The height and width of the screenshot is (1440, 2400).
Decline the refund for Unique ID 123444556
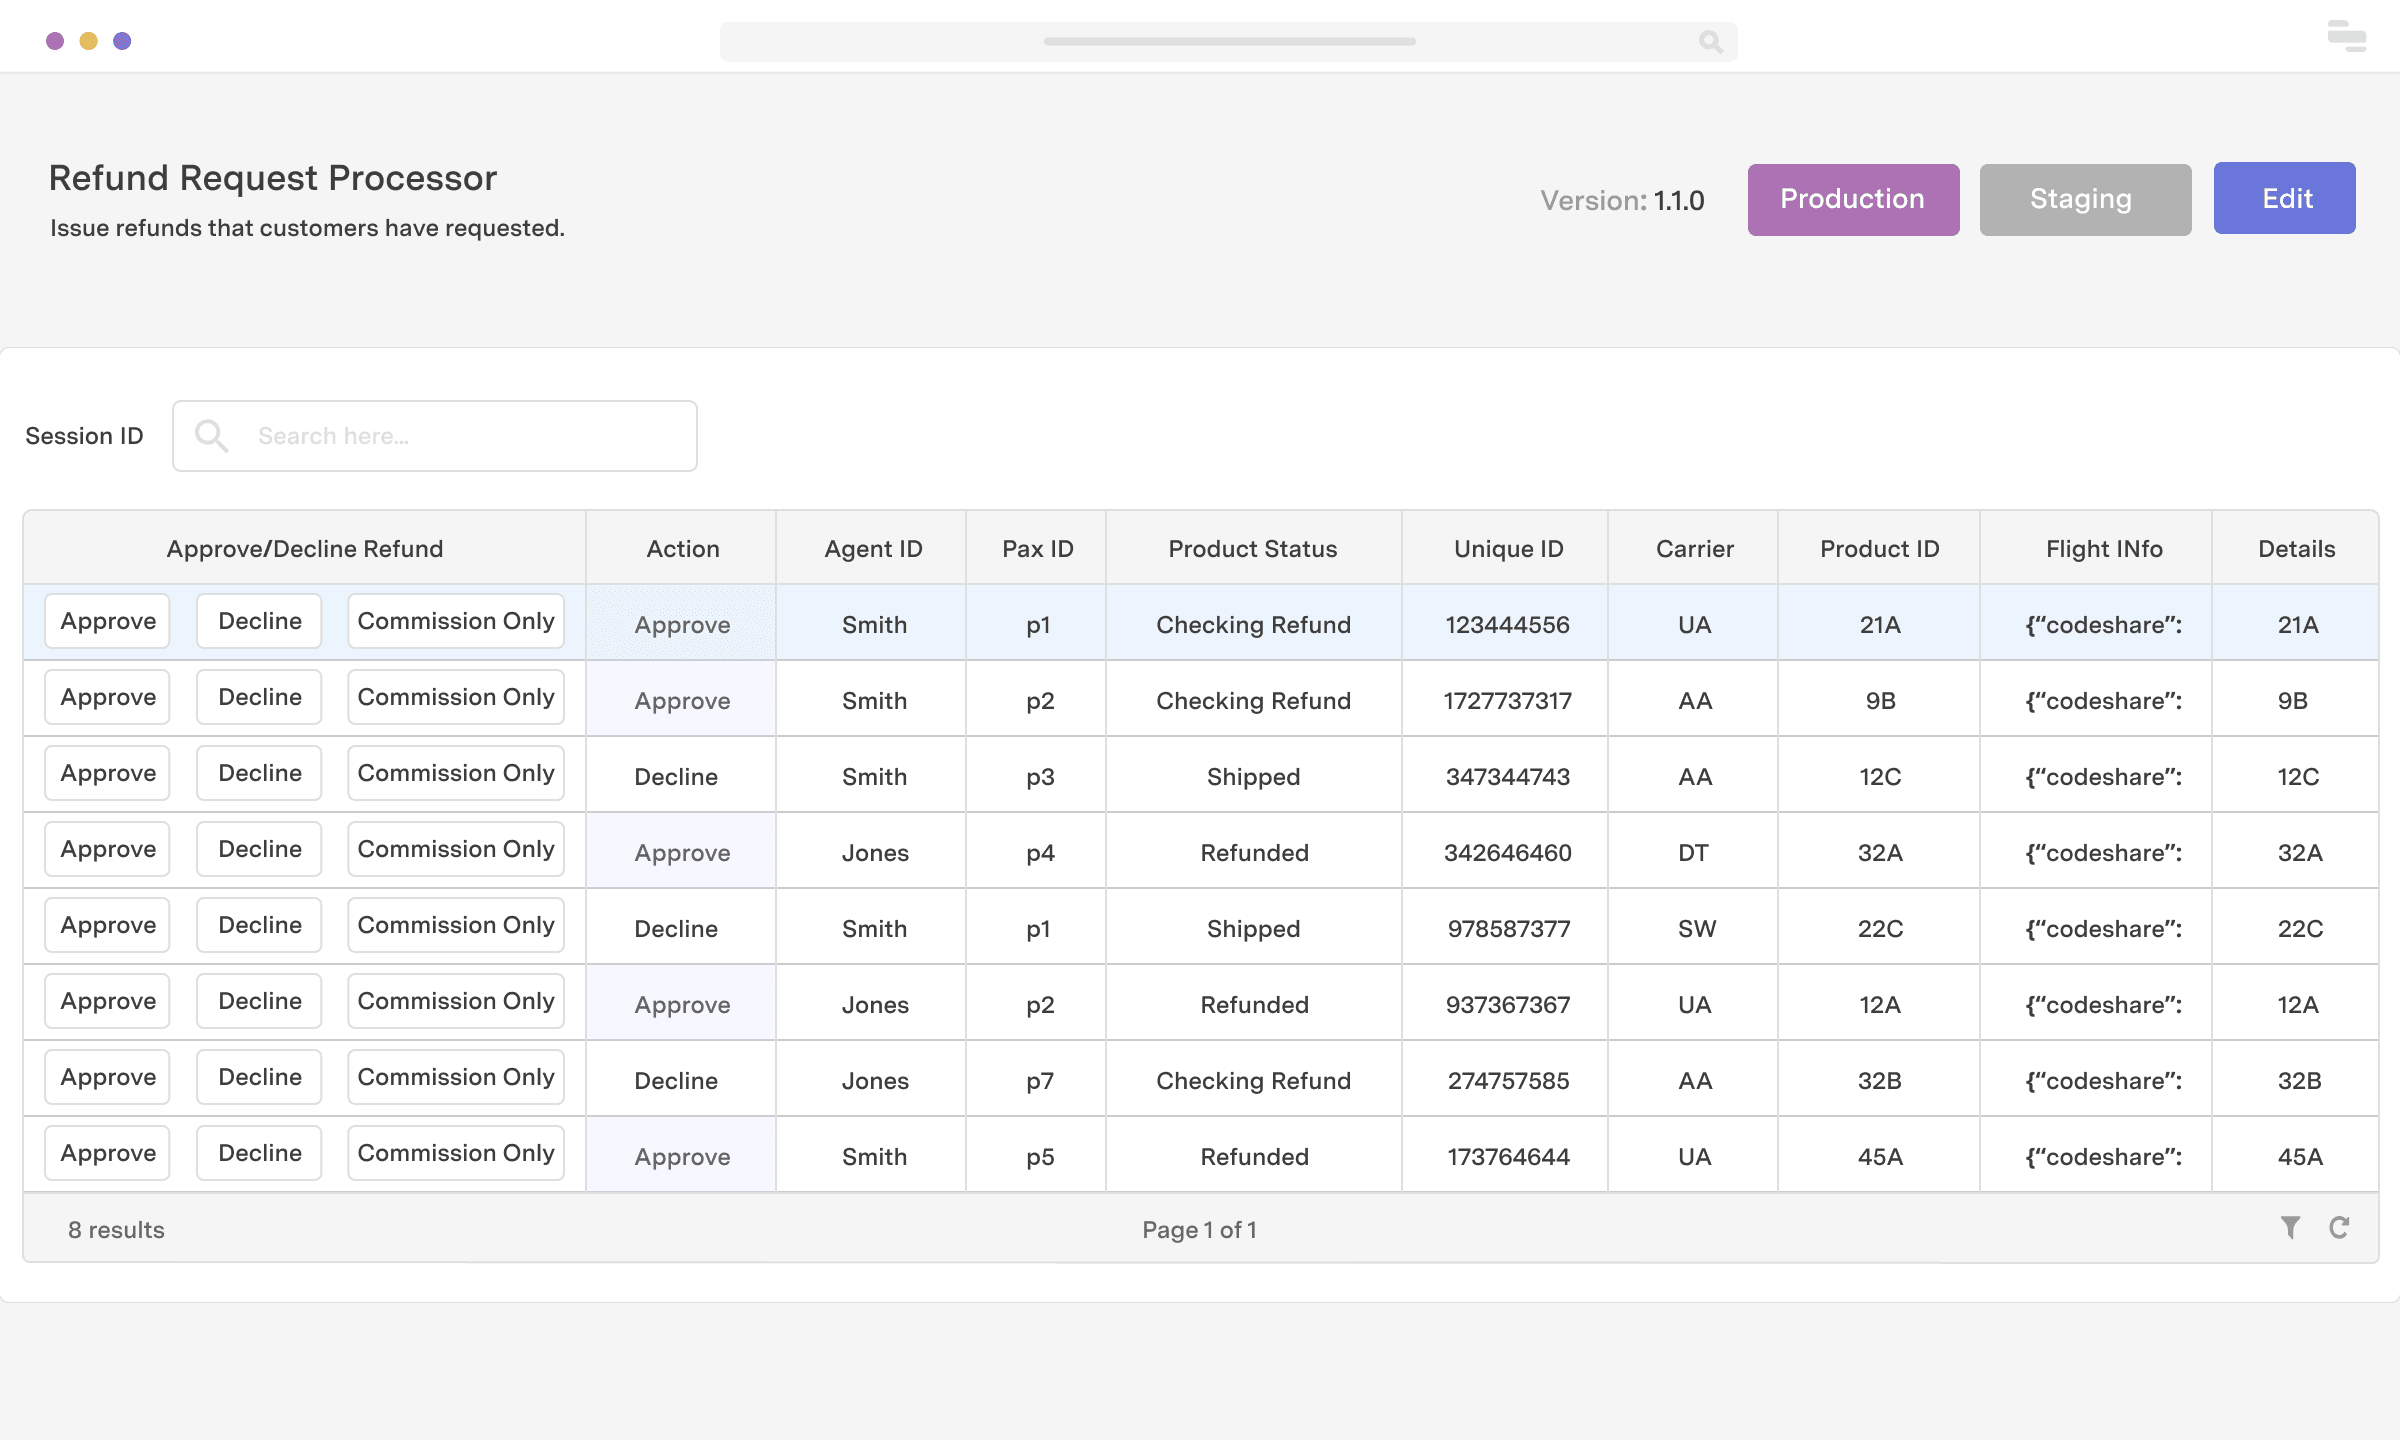(x=258, y=620)
